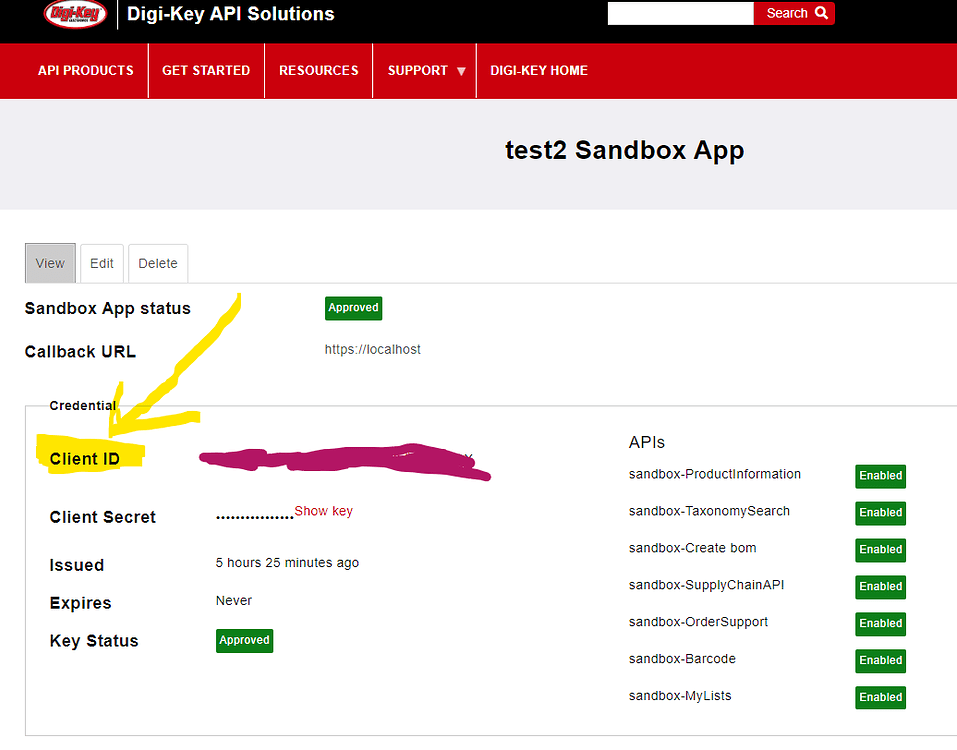Click the magnifying glass search icon
The width and height of the screenshot is (957, 750).
point(821,13)
